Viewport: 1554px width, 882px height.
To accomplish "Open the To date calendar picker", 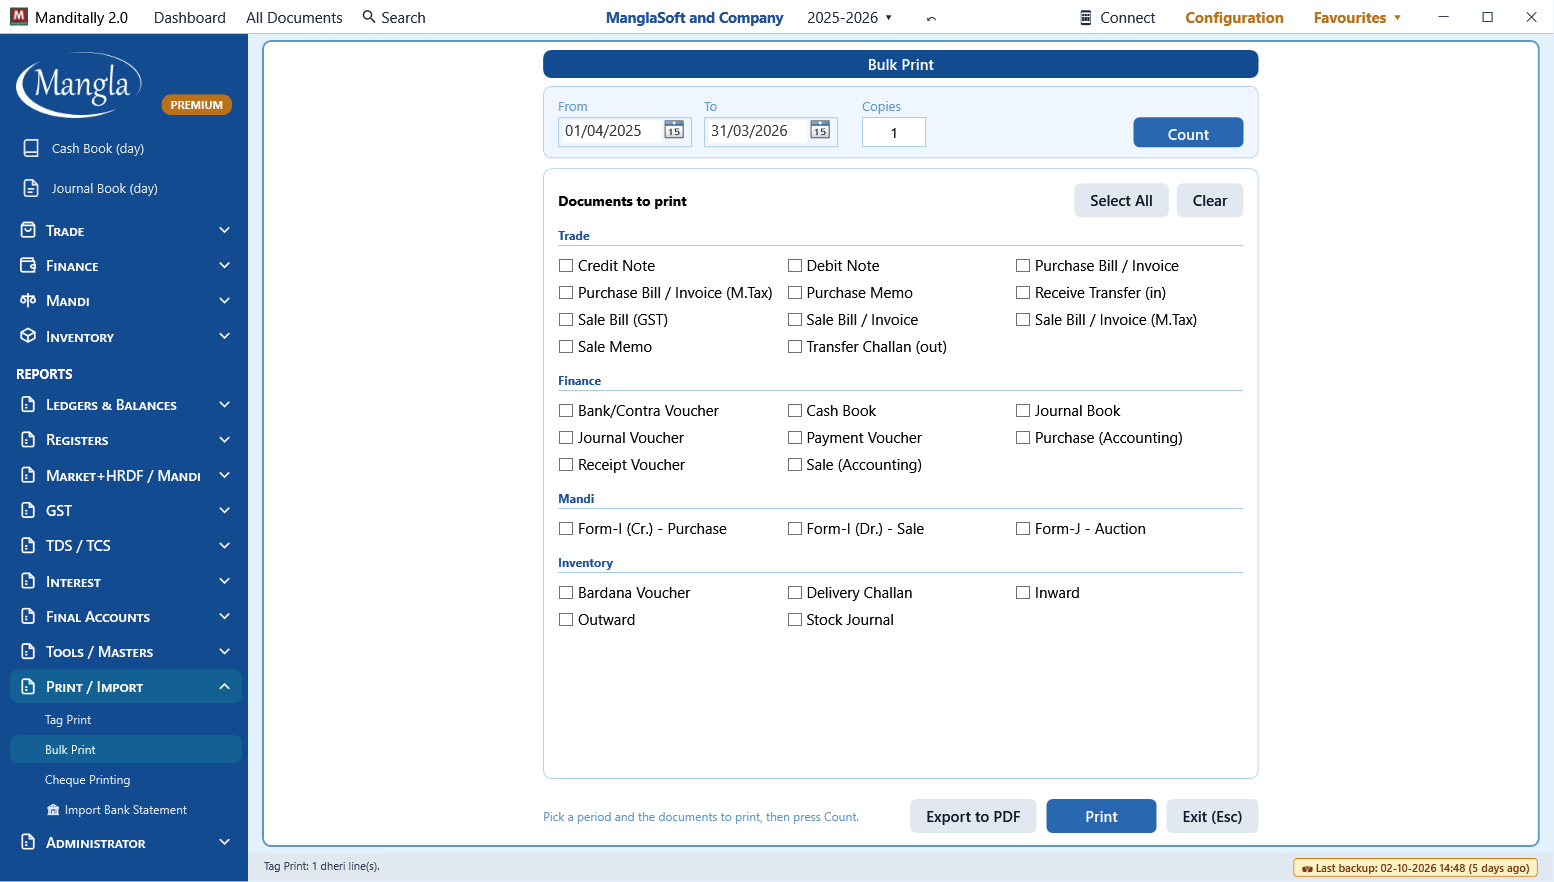I will (x=820, y=131).
